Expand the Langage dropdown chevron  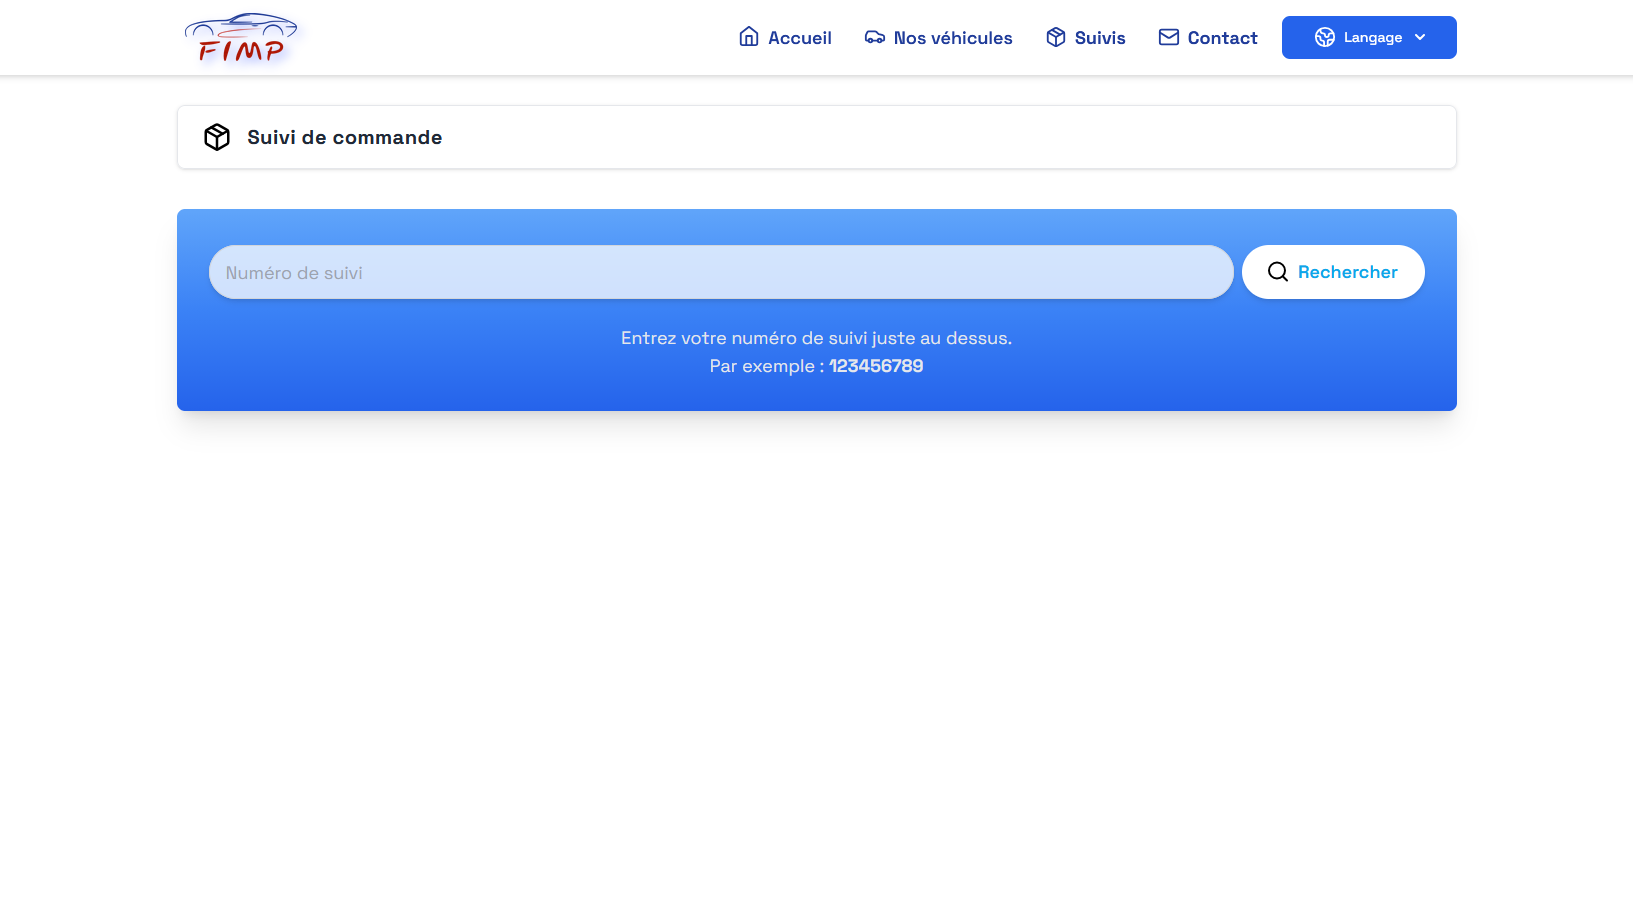pos(1420,37)
